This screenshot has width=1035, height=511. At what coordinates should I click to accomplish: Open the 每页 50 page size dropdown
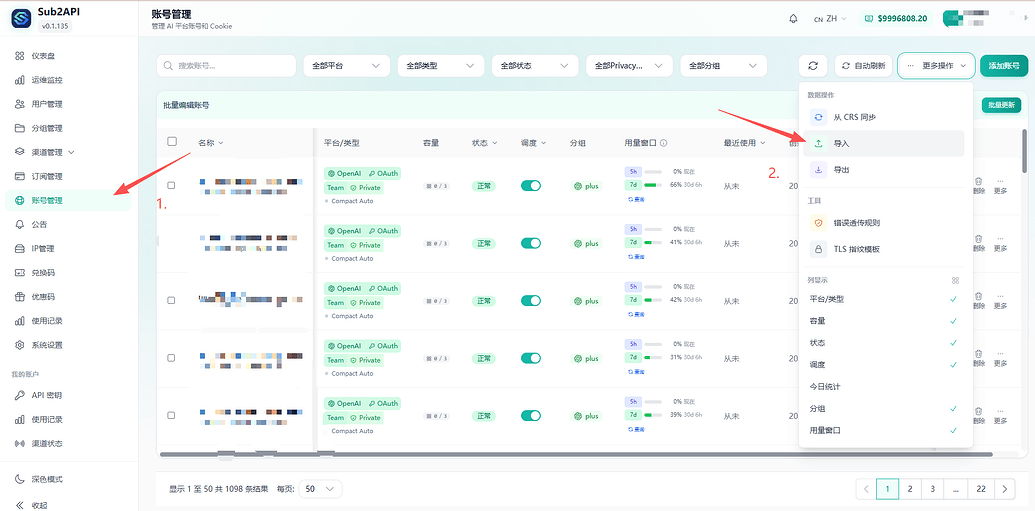coord(320,489)
